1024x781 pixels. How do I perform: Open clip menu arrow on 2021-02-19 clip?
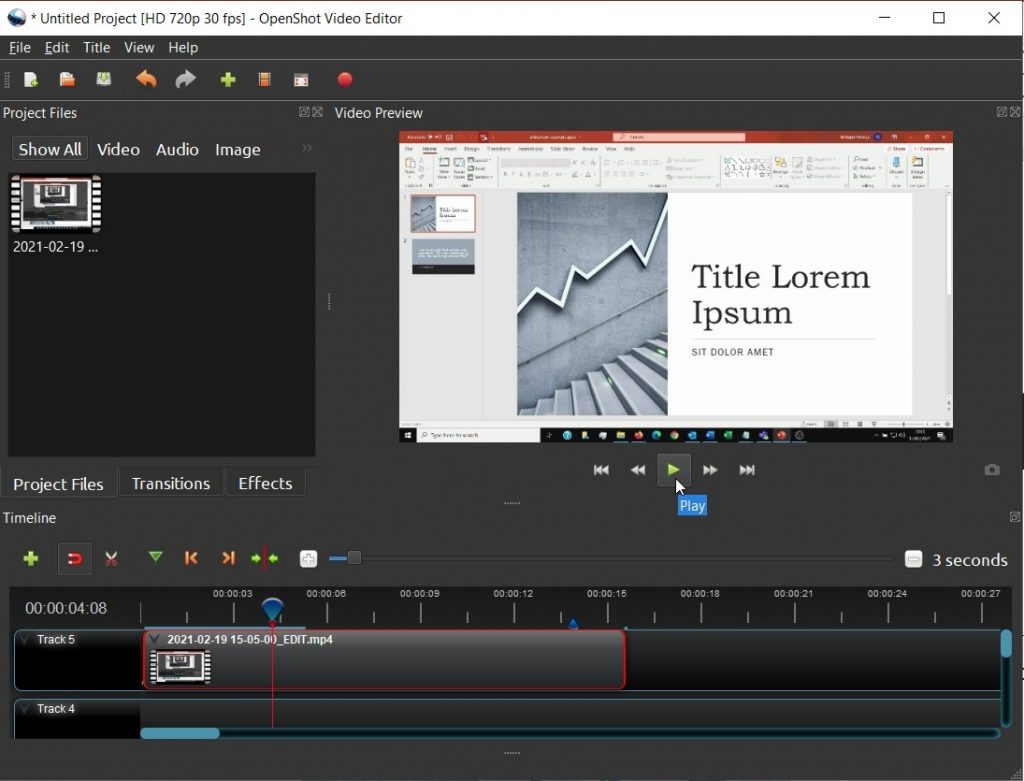click(x=154, y=639)
